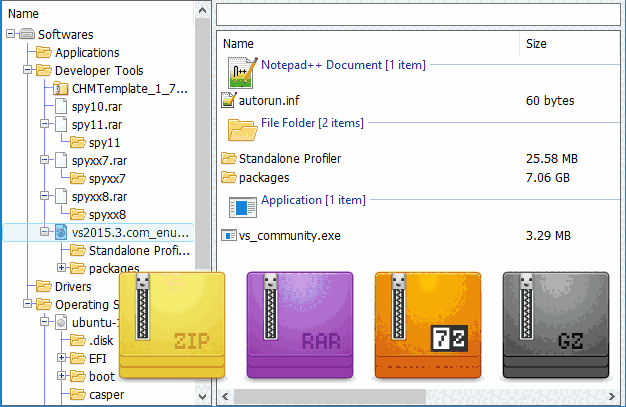Sort file list by Name column

click(238, 44)
